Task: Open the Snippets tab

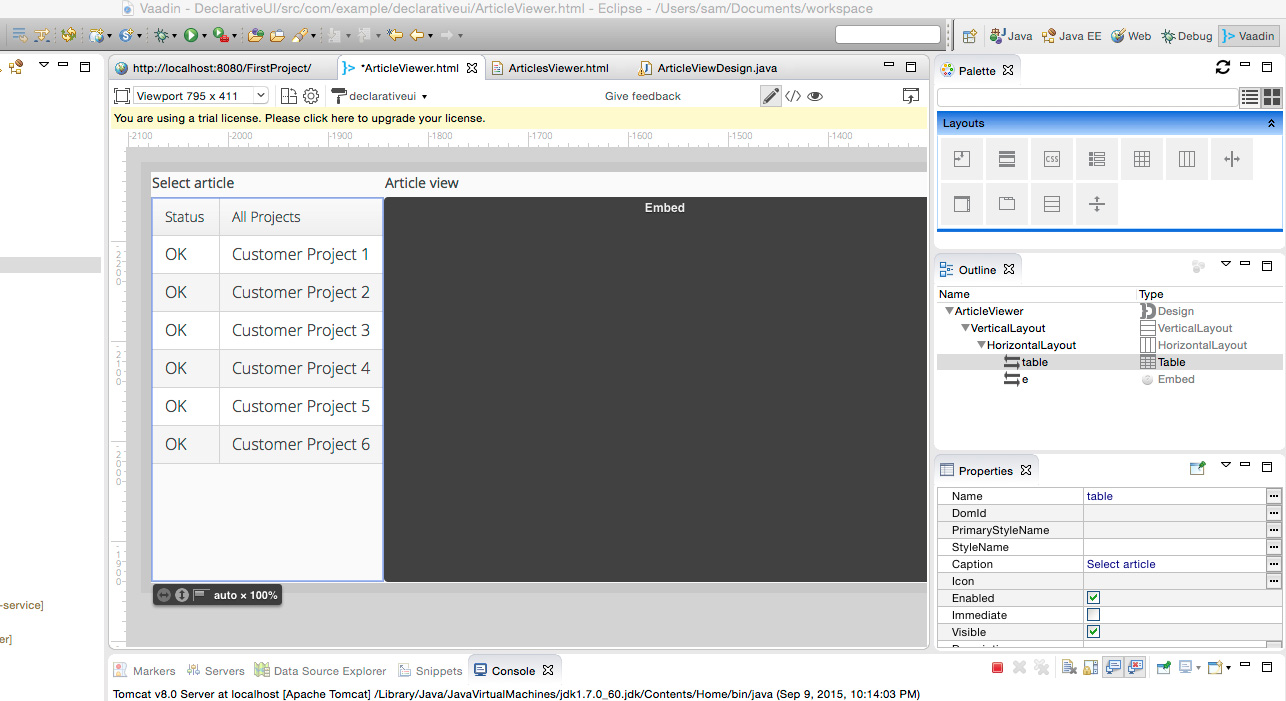Action: click(430, 671)
